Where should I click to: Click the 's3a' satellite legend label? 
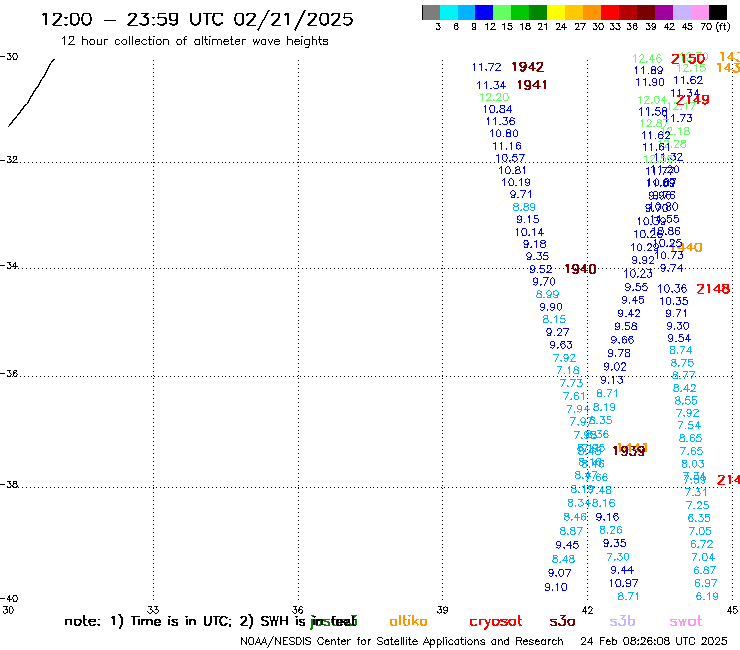[563, 621]
